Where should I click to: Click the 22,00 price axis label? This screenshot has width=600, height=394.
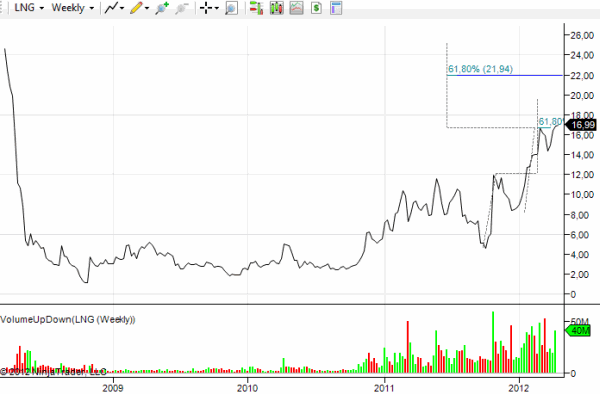pyautogui.click(x=582, y=76)
